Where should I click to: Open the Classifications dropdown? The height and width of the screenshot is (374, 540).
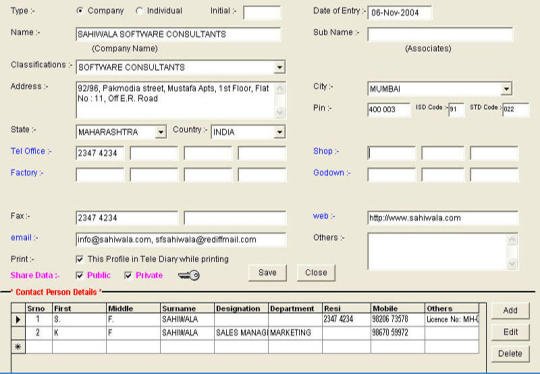279,67
